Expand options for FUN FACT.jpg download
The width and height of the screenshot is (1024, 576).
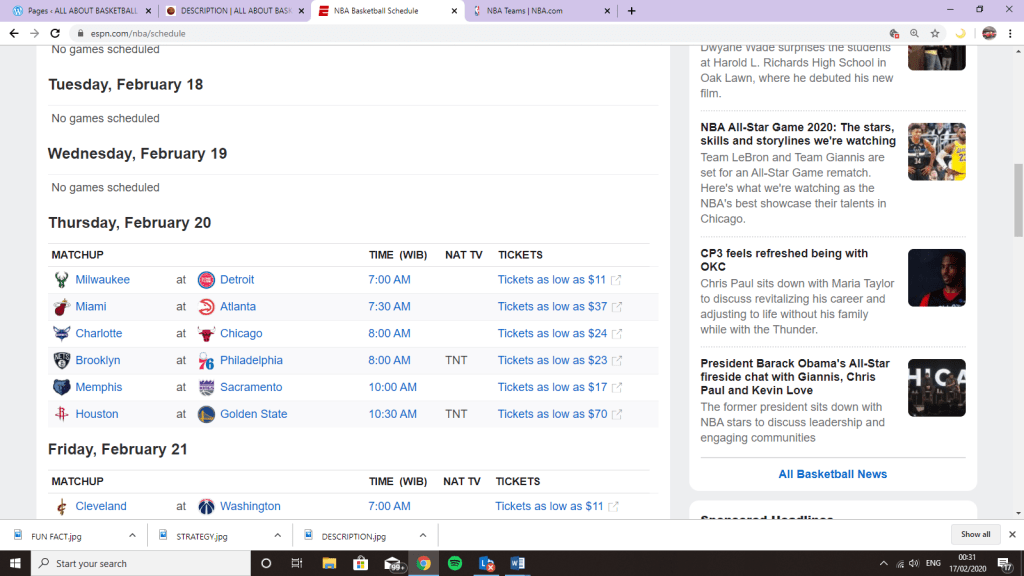click(130, 535)
